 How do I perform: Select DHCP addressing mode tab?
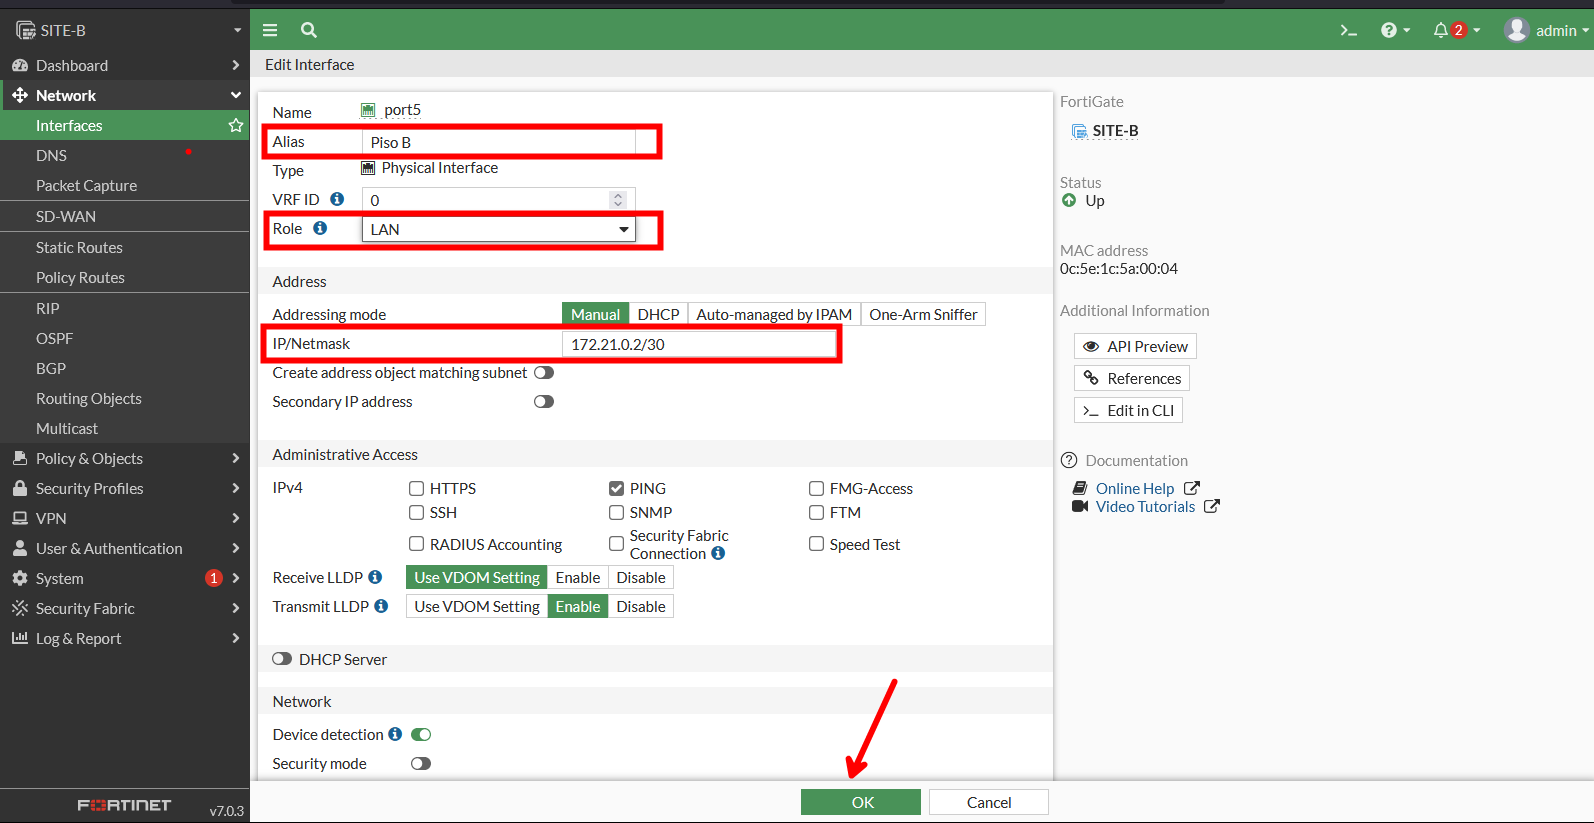[658, 314]
